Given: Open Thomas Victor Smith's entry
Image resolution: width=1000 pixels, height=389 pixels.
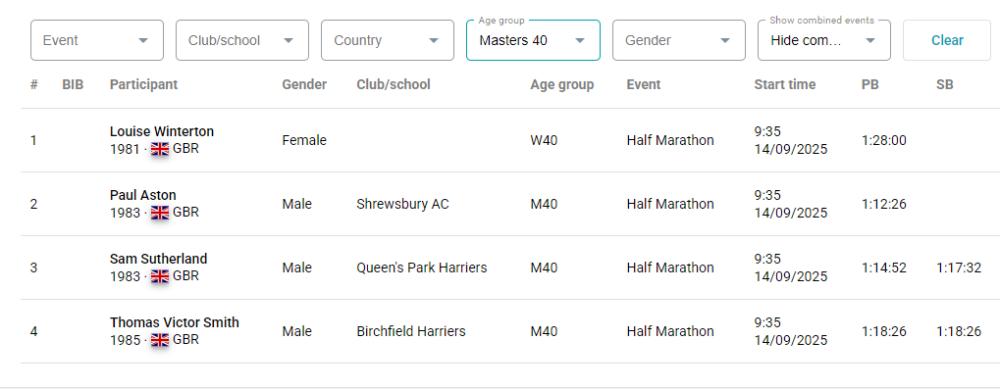Looking at the screenshot, I should tap(174, 323).
